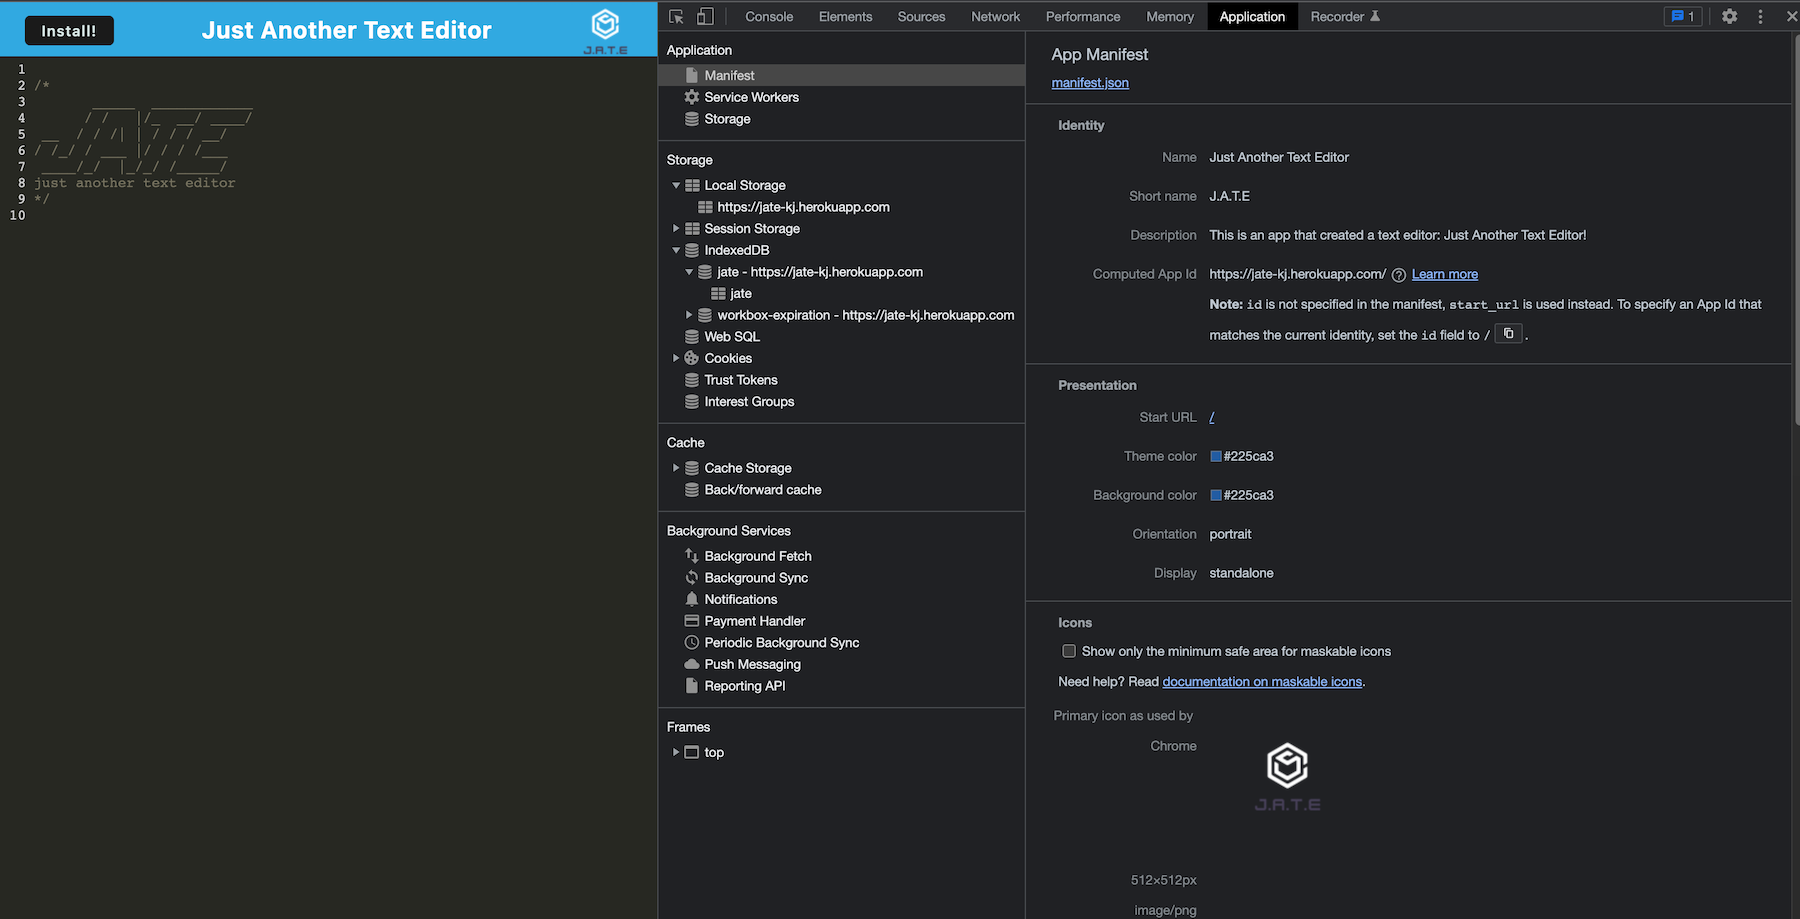Click the 'just another text editor' code line
The image size is (1800, 919).
click(x=135, y=183)
